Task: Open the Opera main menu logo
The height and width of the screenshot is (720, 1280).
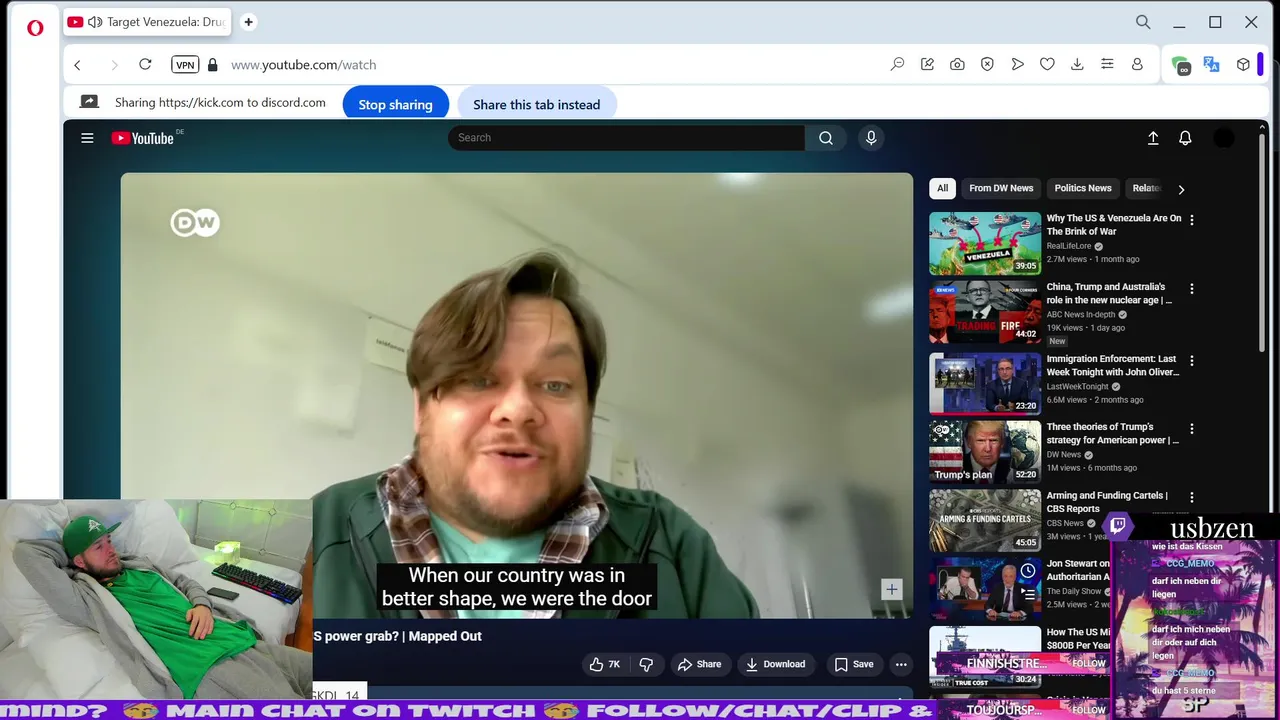Action: [x=35, y=28]
